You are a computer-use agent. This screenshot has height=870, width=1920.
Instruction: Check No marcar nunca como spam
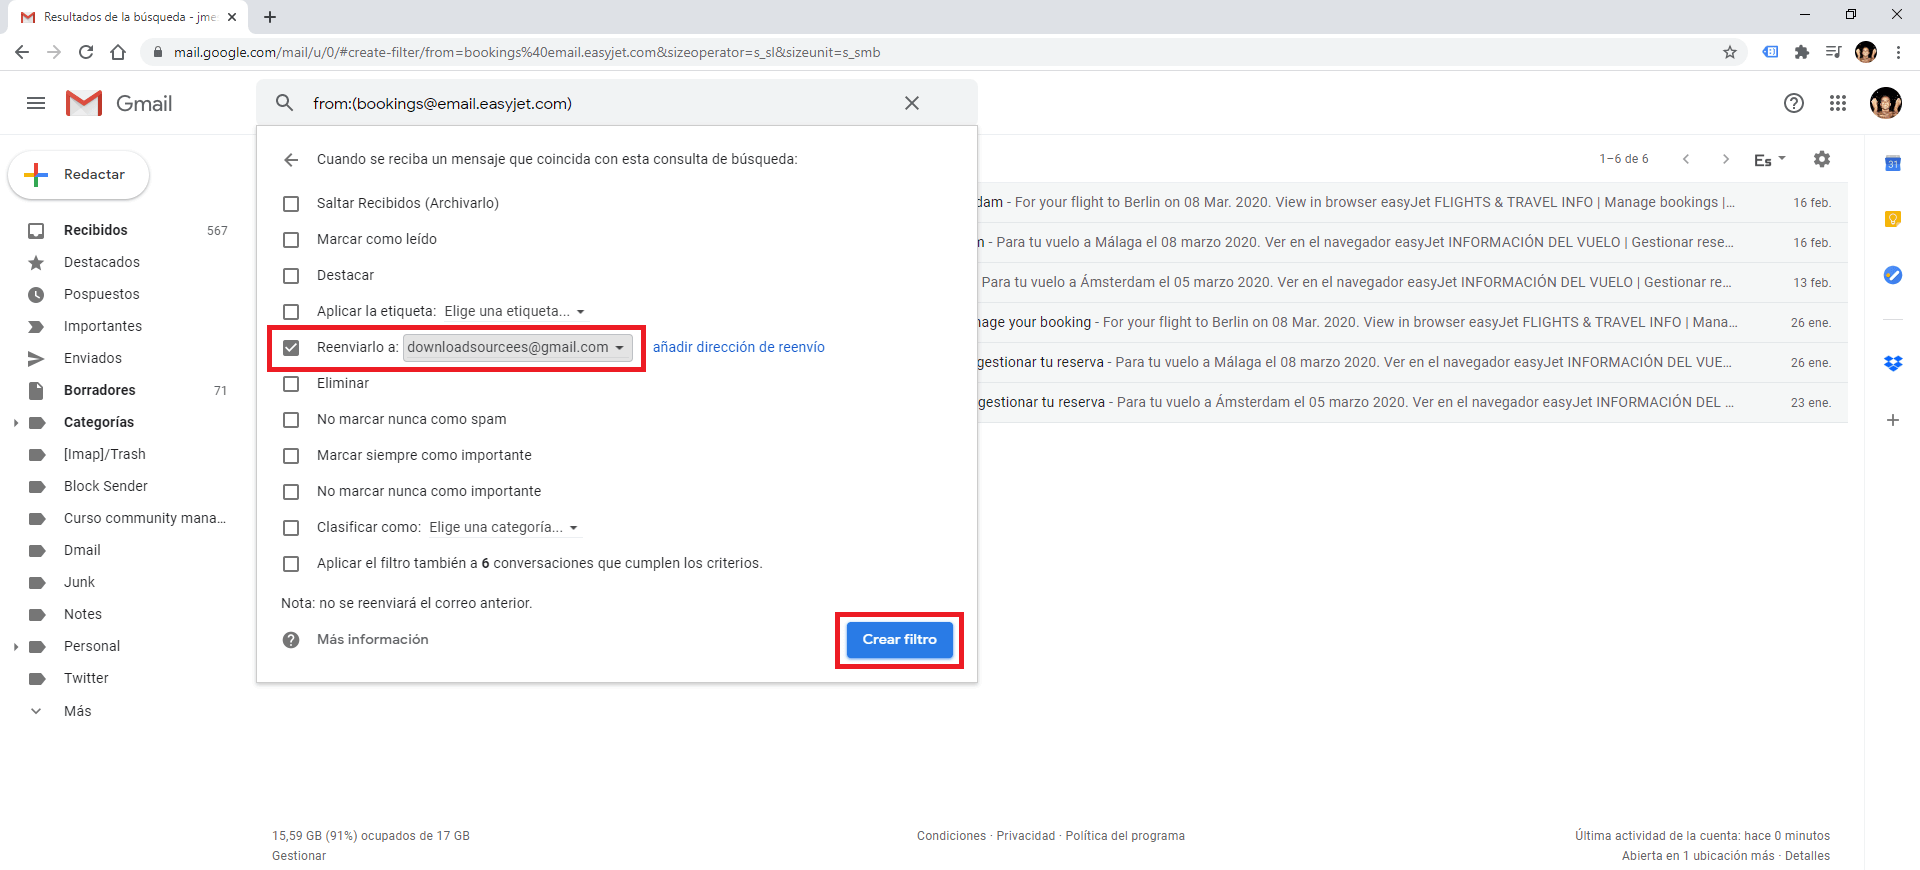tap(291, 420)
